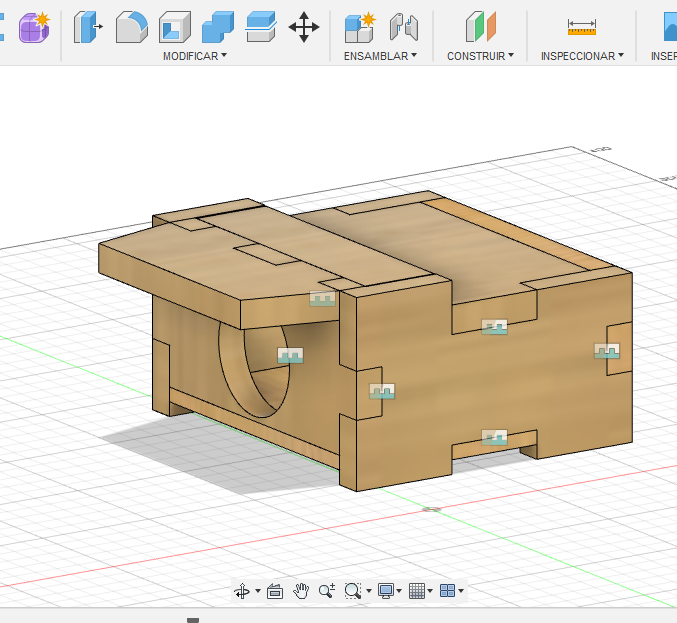677x623 pixels.
Task: Select the Fillet tool
Action: click(x=132, y=26)
